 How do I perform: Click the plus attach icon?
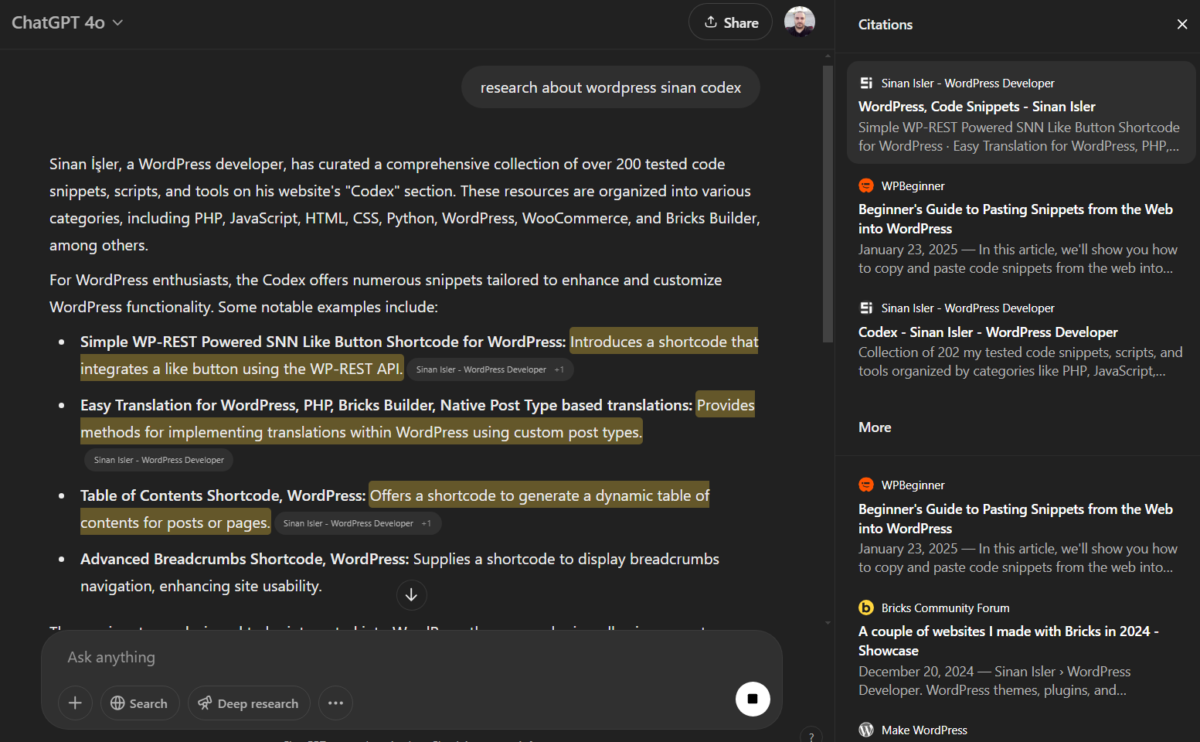point(75,703)
